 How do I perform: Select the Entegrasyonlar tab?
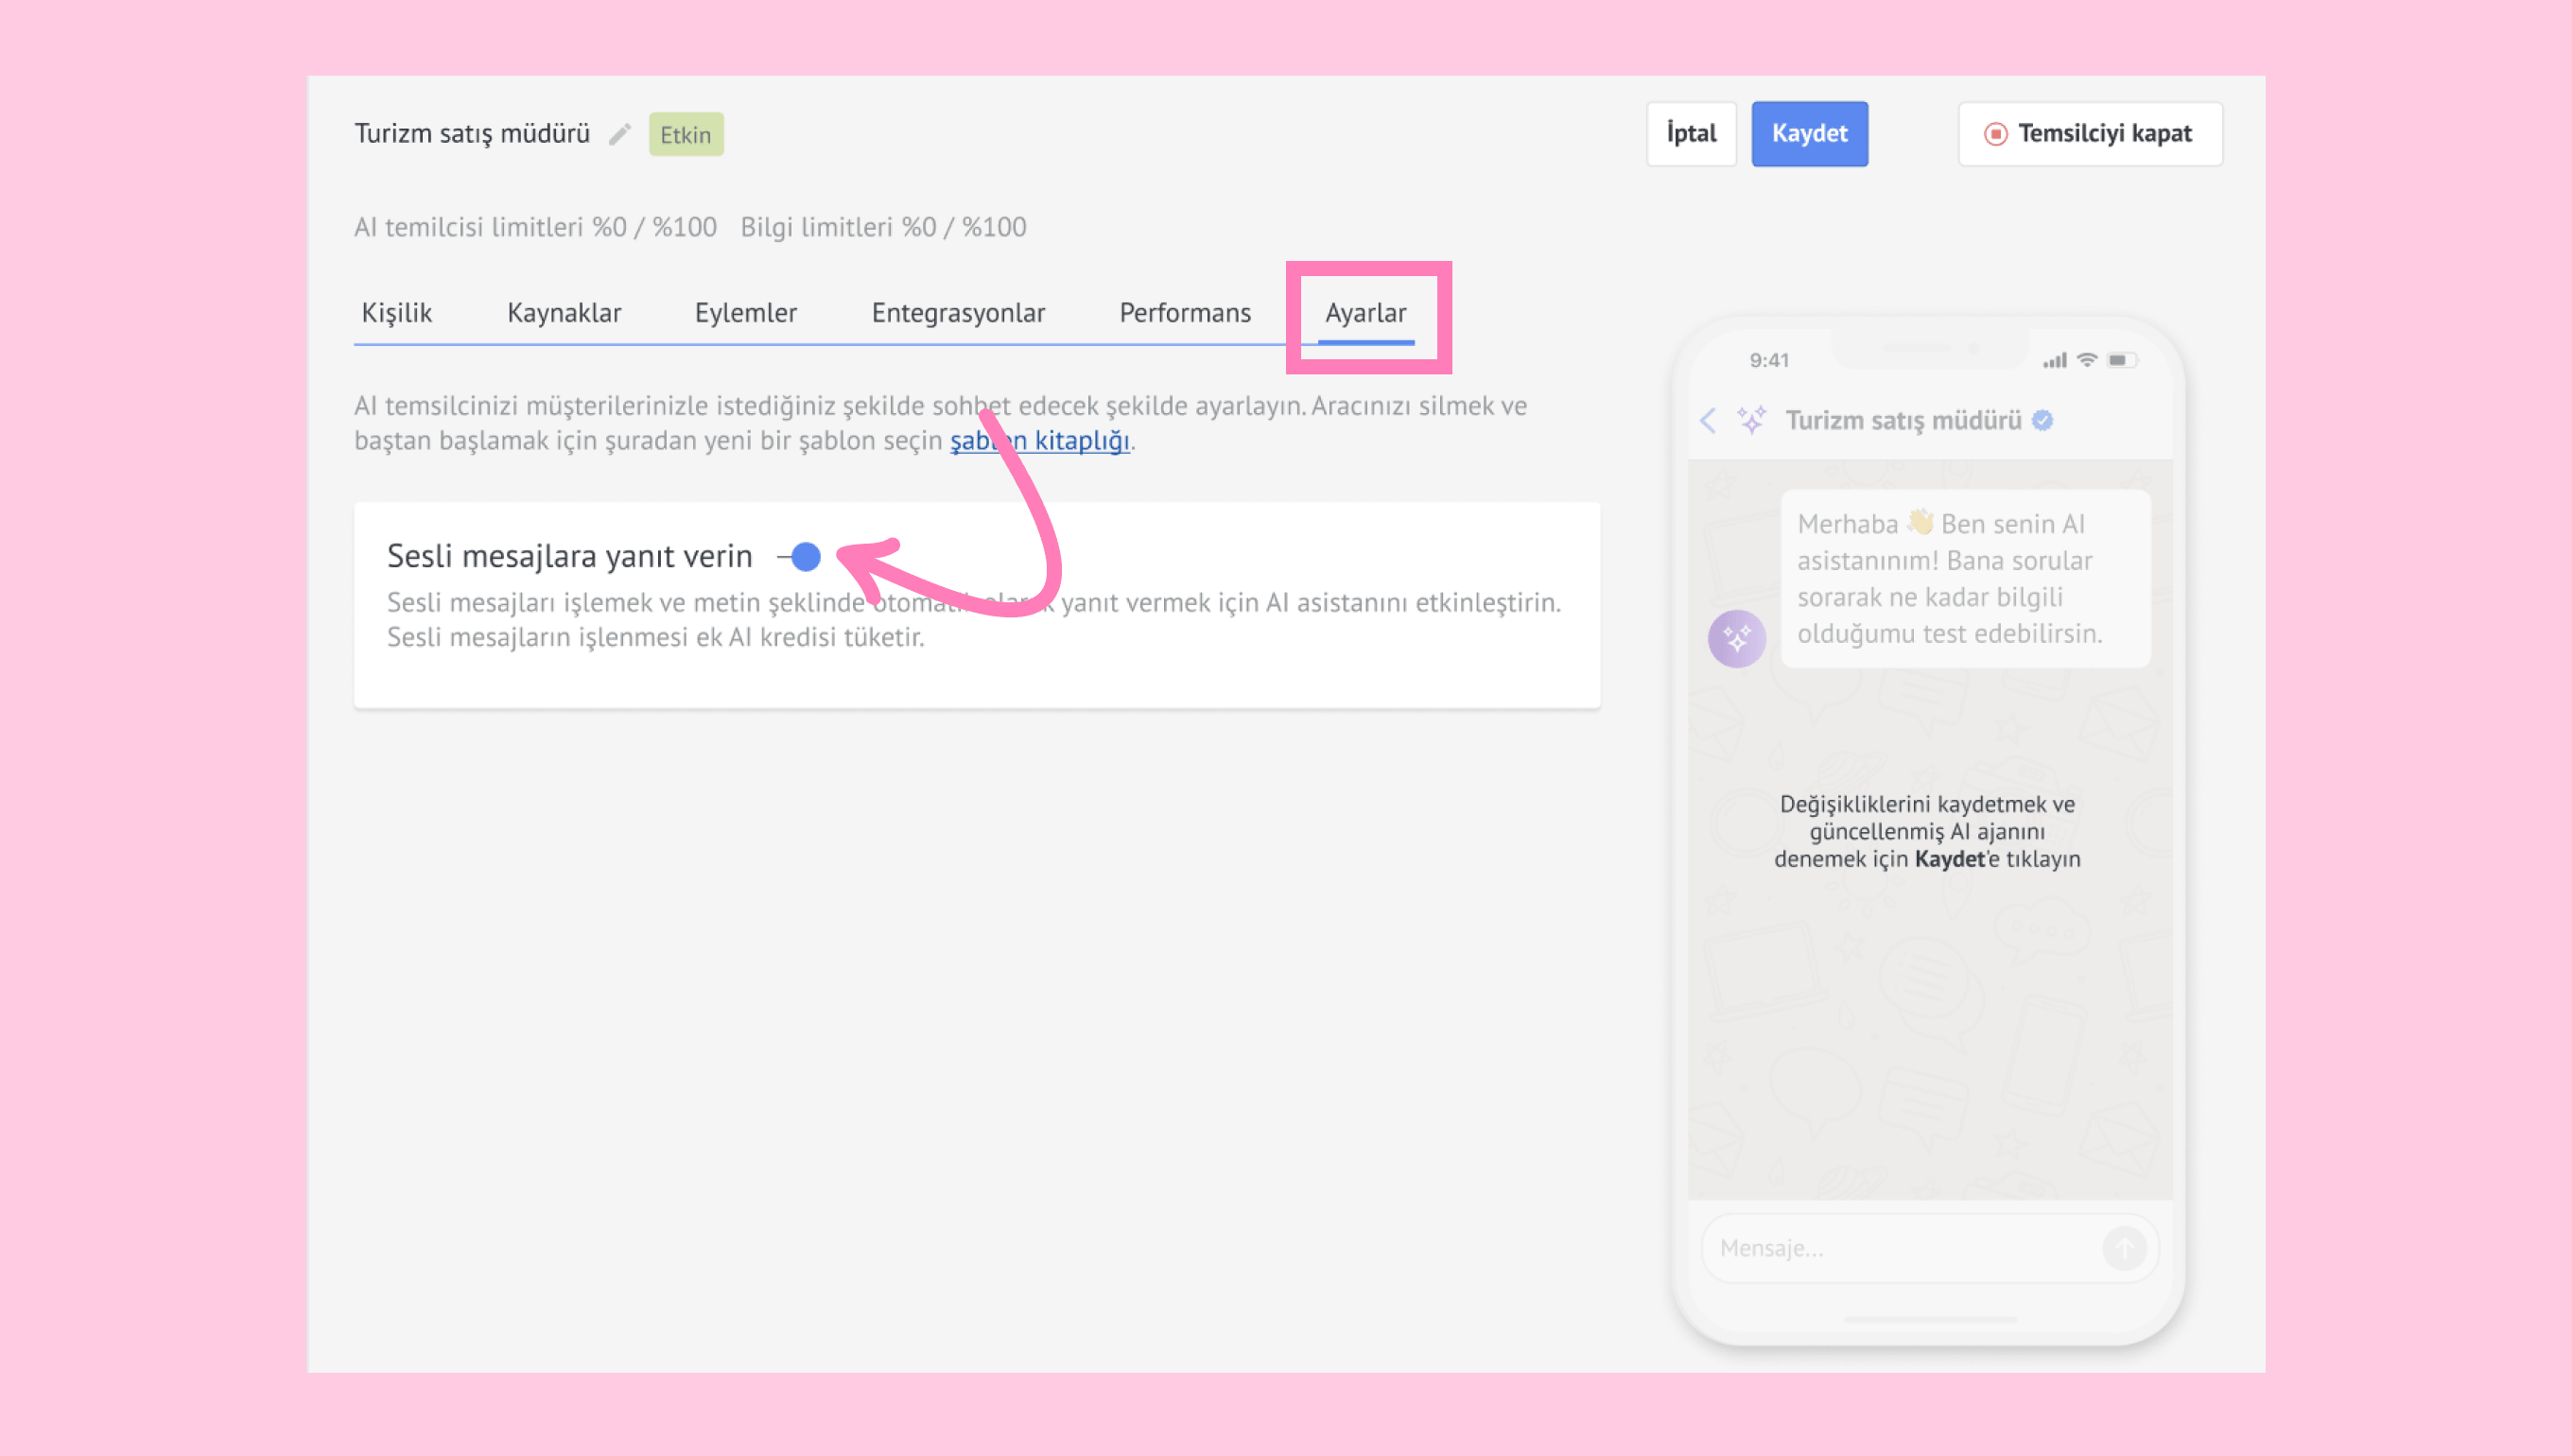click(958, 313)
